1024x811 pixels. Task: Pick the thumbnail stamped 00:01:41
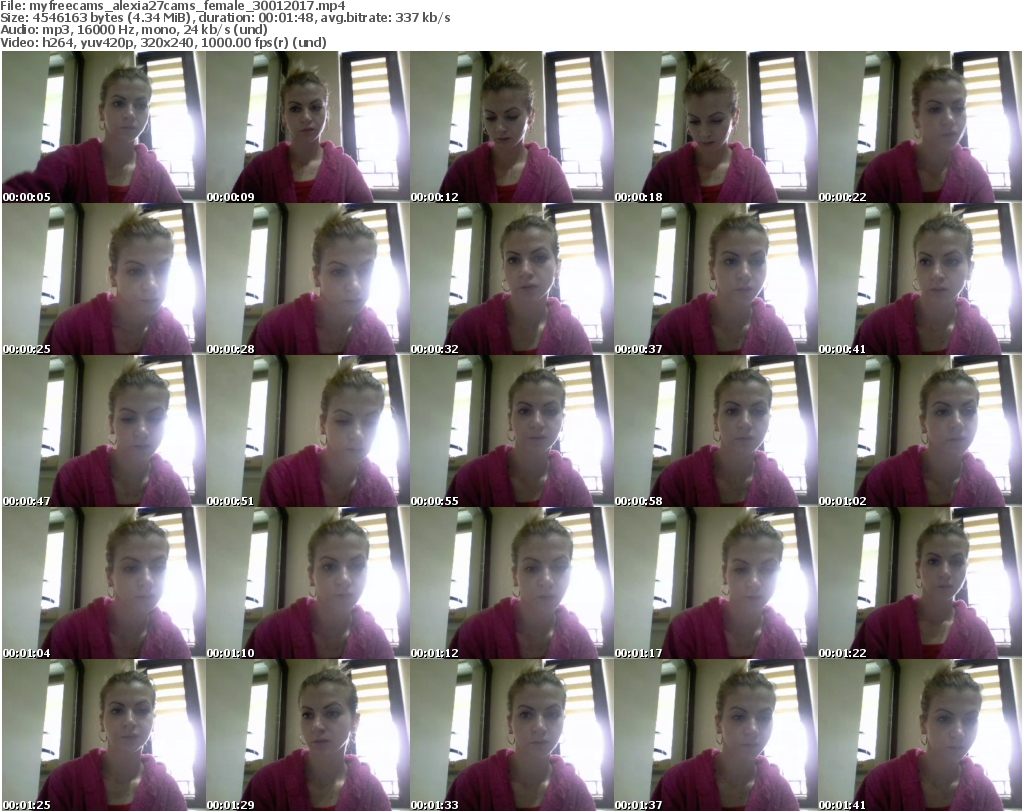tap(920, 735)
